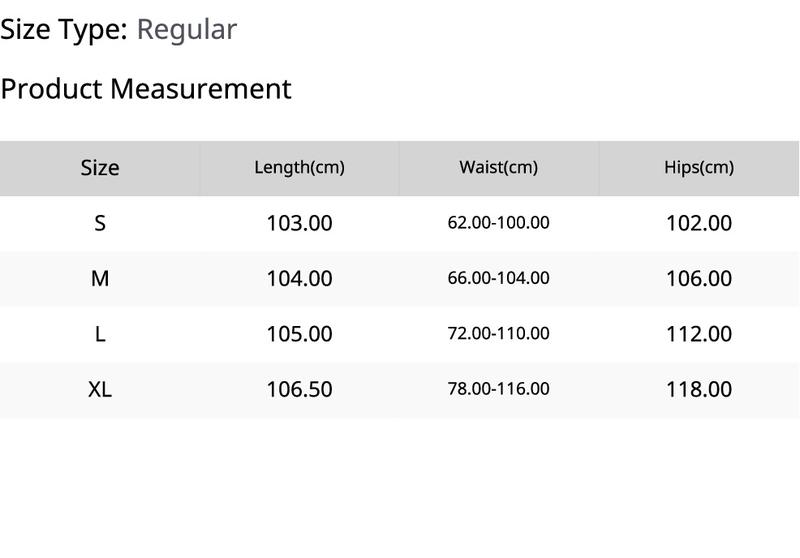Click the 104.00 length value
The image size is (800, 558).
pyautogui.click(x=299, y=278)
